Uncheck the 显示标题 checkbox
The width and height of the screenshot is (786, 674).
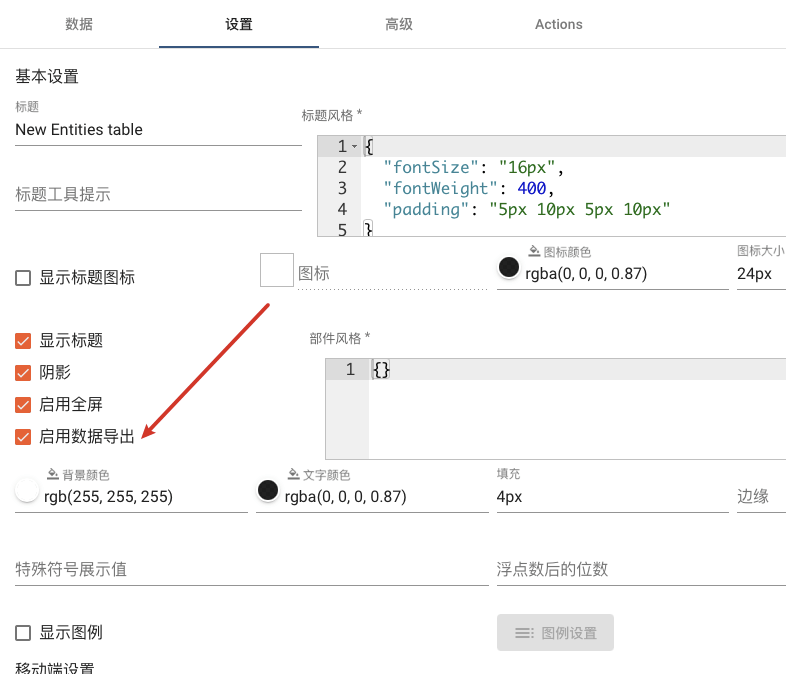point(23,341)
